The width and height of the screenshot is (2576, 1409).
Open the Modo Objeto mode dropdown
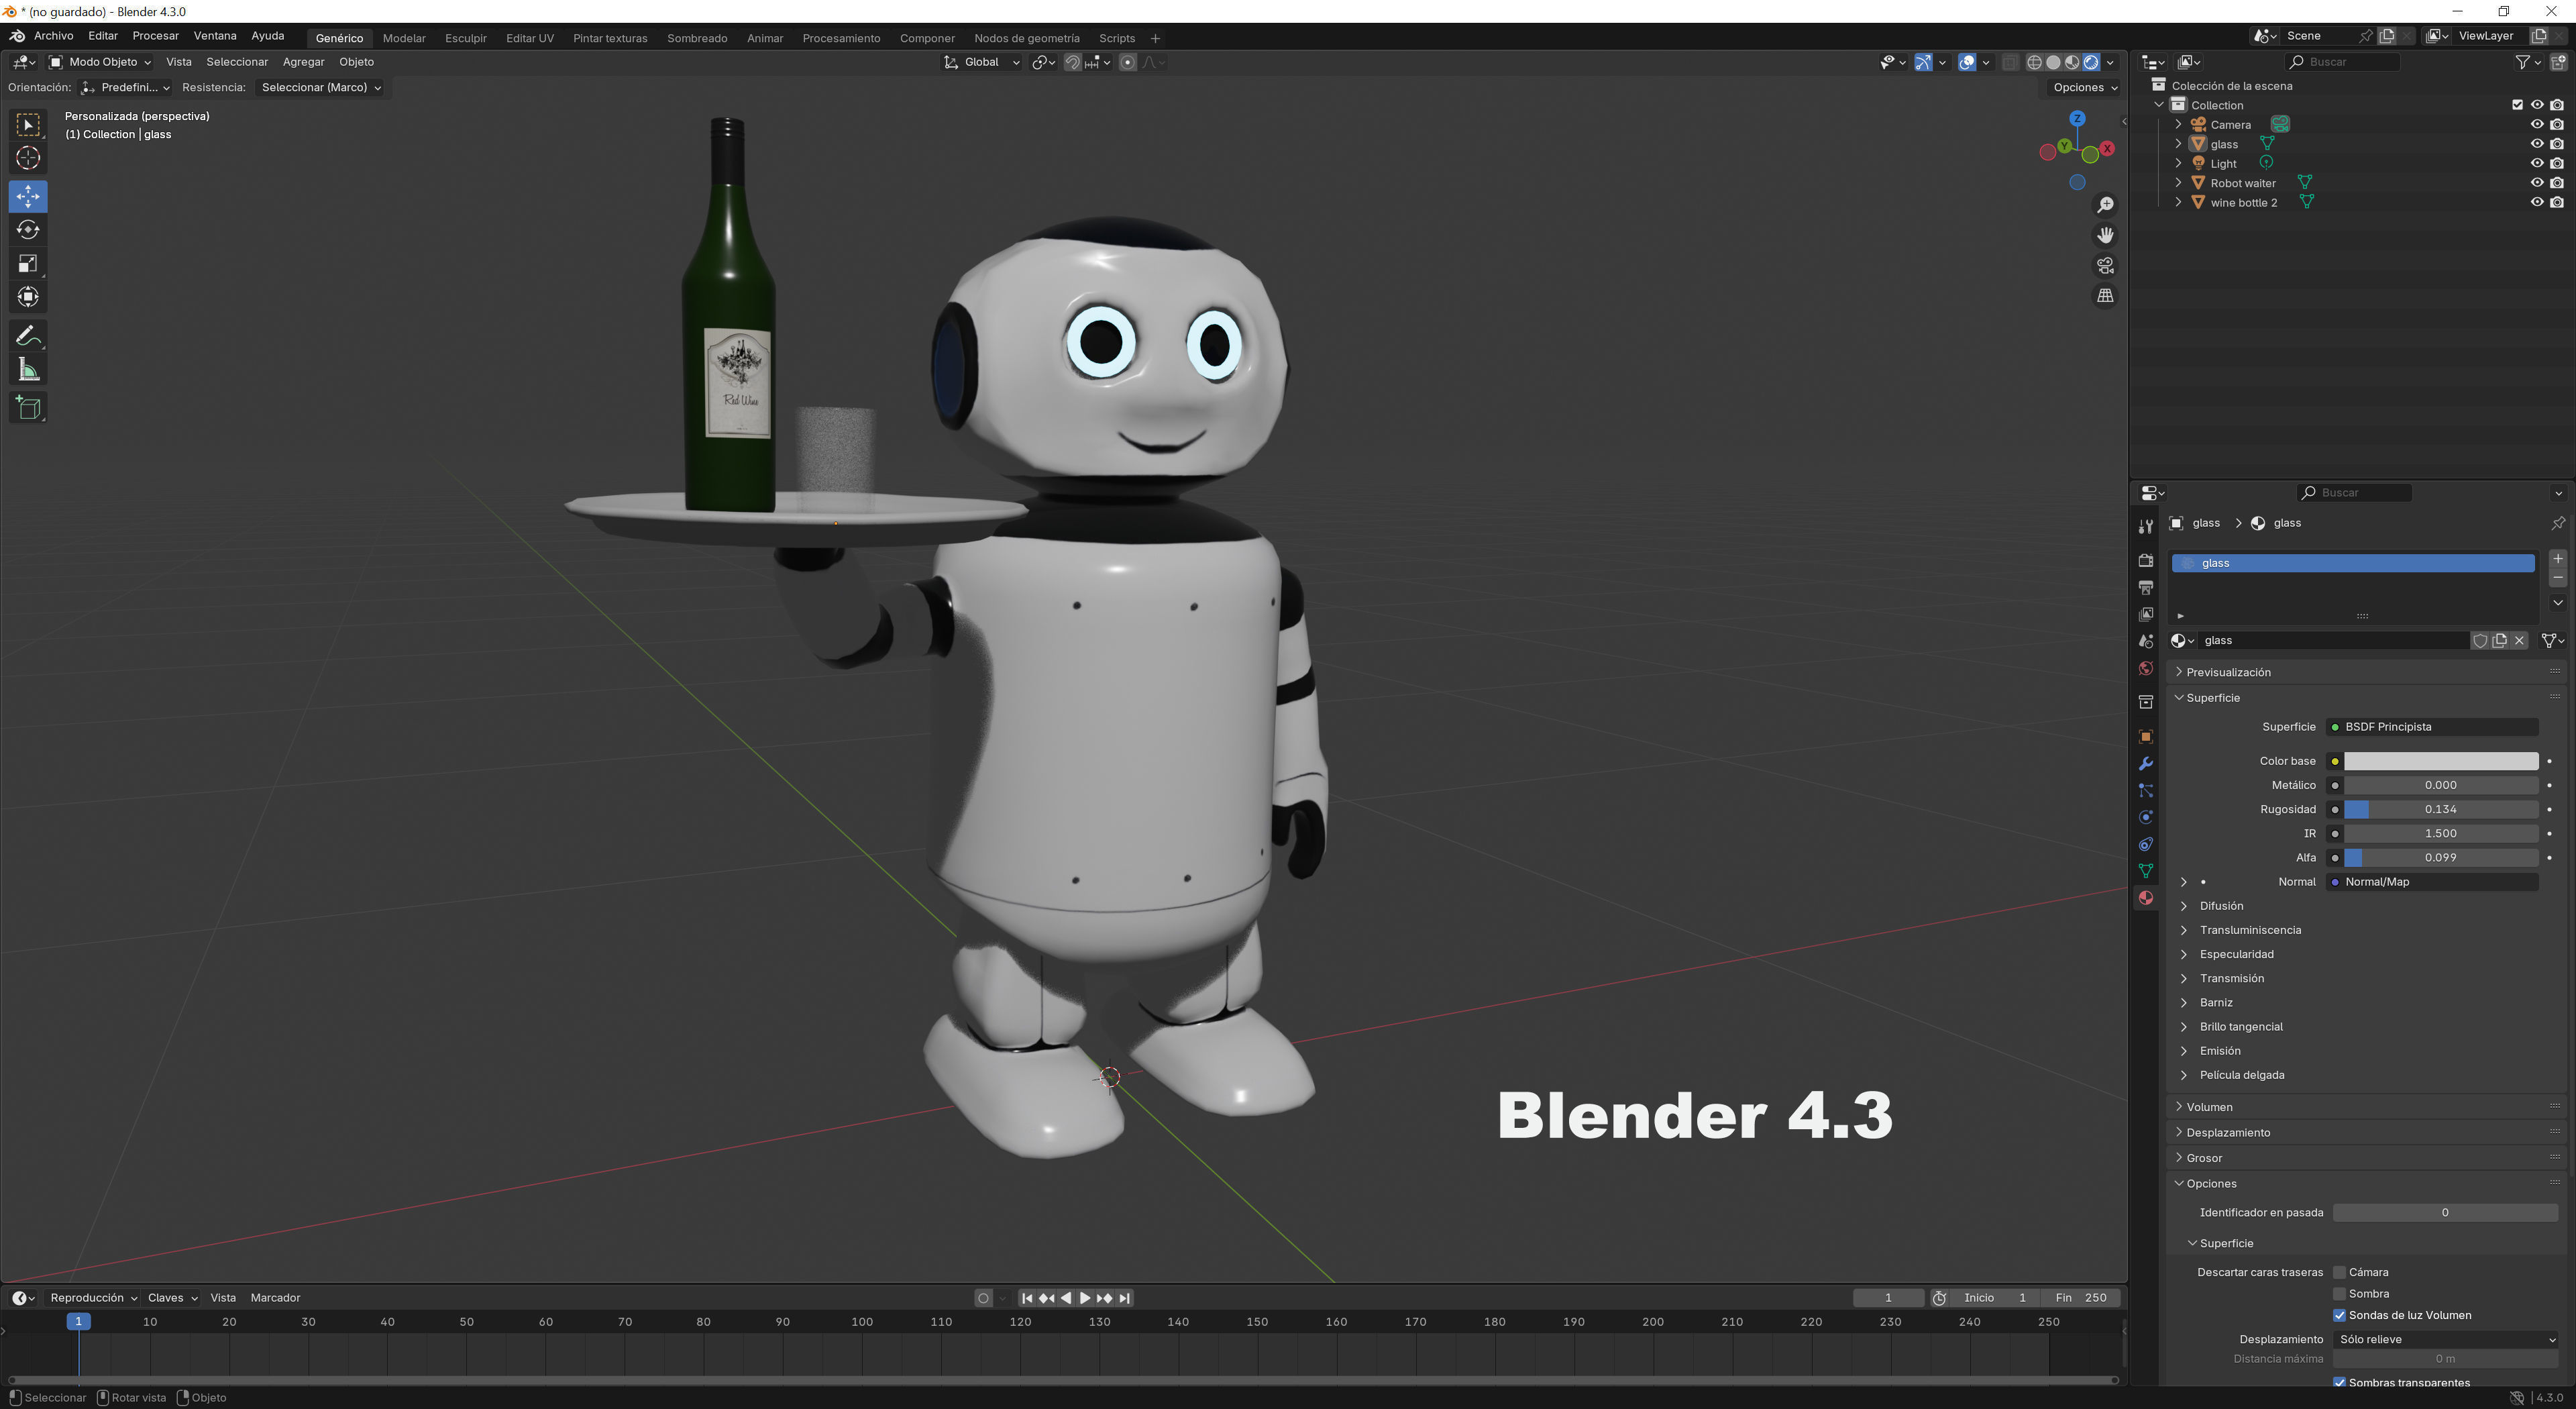point(100,62)
